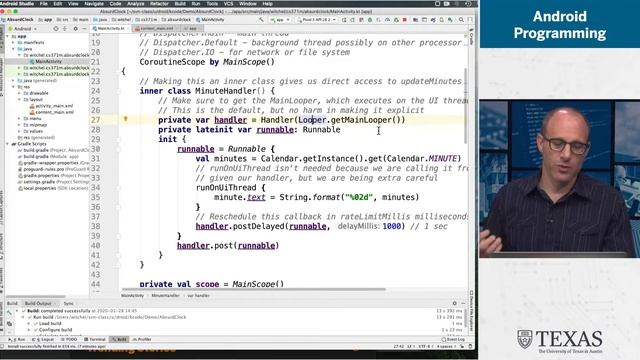This screenshot has width=640, height=360.
Task: Open the Navigate menu
Action: point(94,4)
